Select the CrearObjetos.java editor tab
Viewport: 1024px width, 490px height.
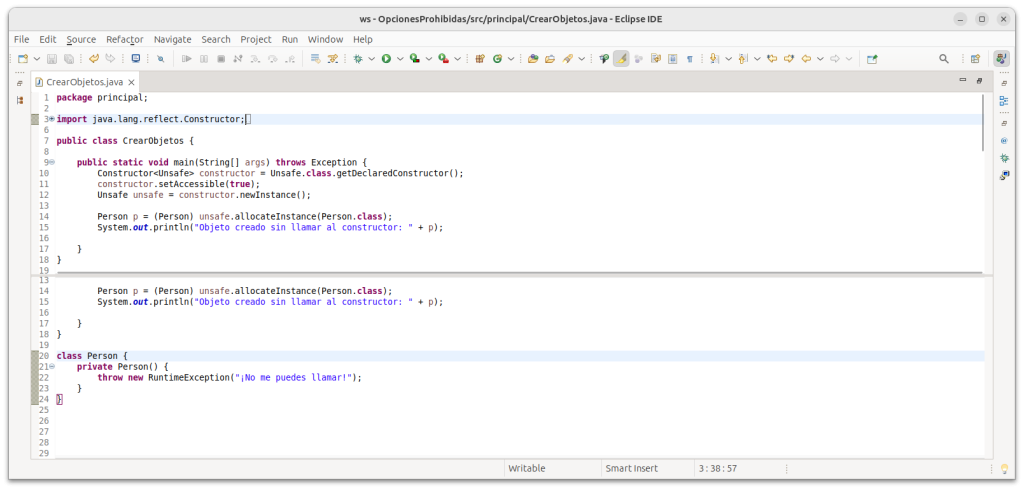pos(83,81)
